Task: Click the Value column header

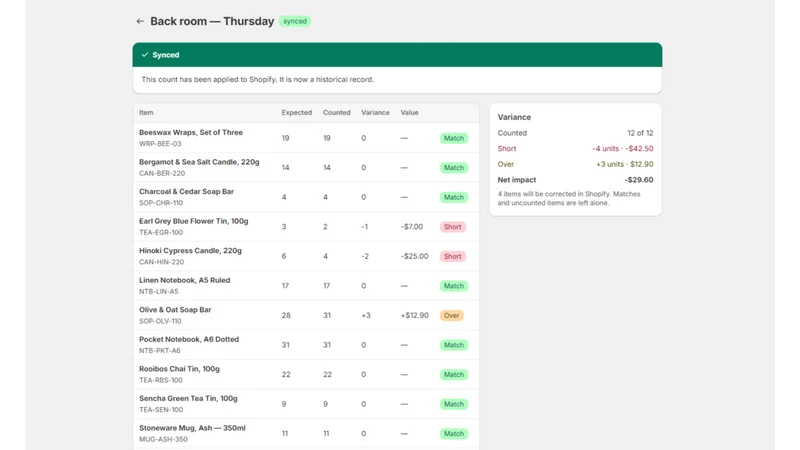Action: (x=409, y=113)
